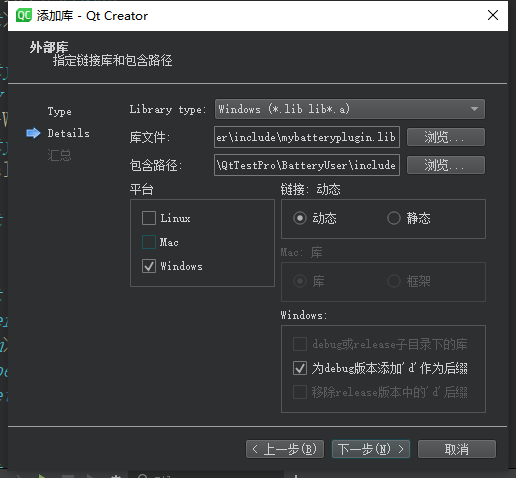Go back with 上一步(B) button
The image size is (516, 478).
click(x=285, y=449)
